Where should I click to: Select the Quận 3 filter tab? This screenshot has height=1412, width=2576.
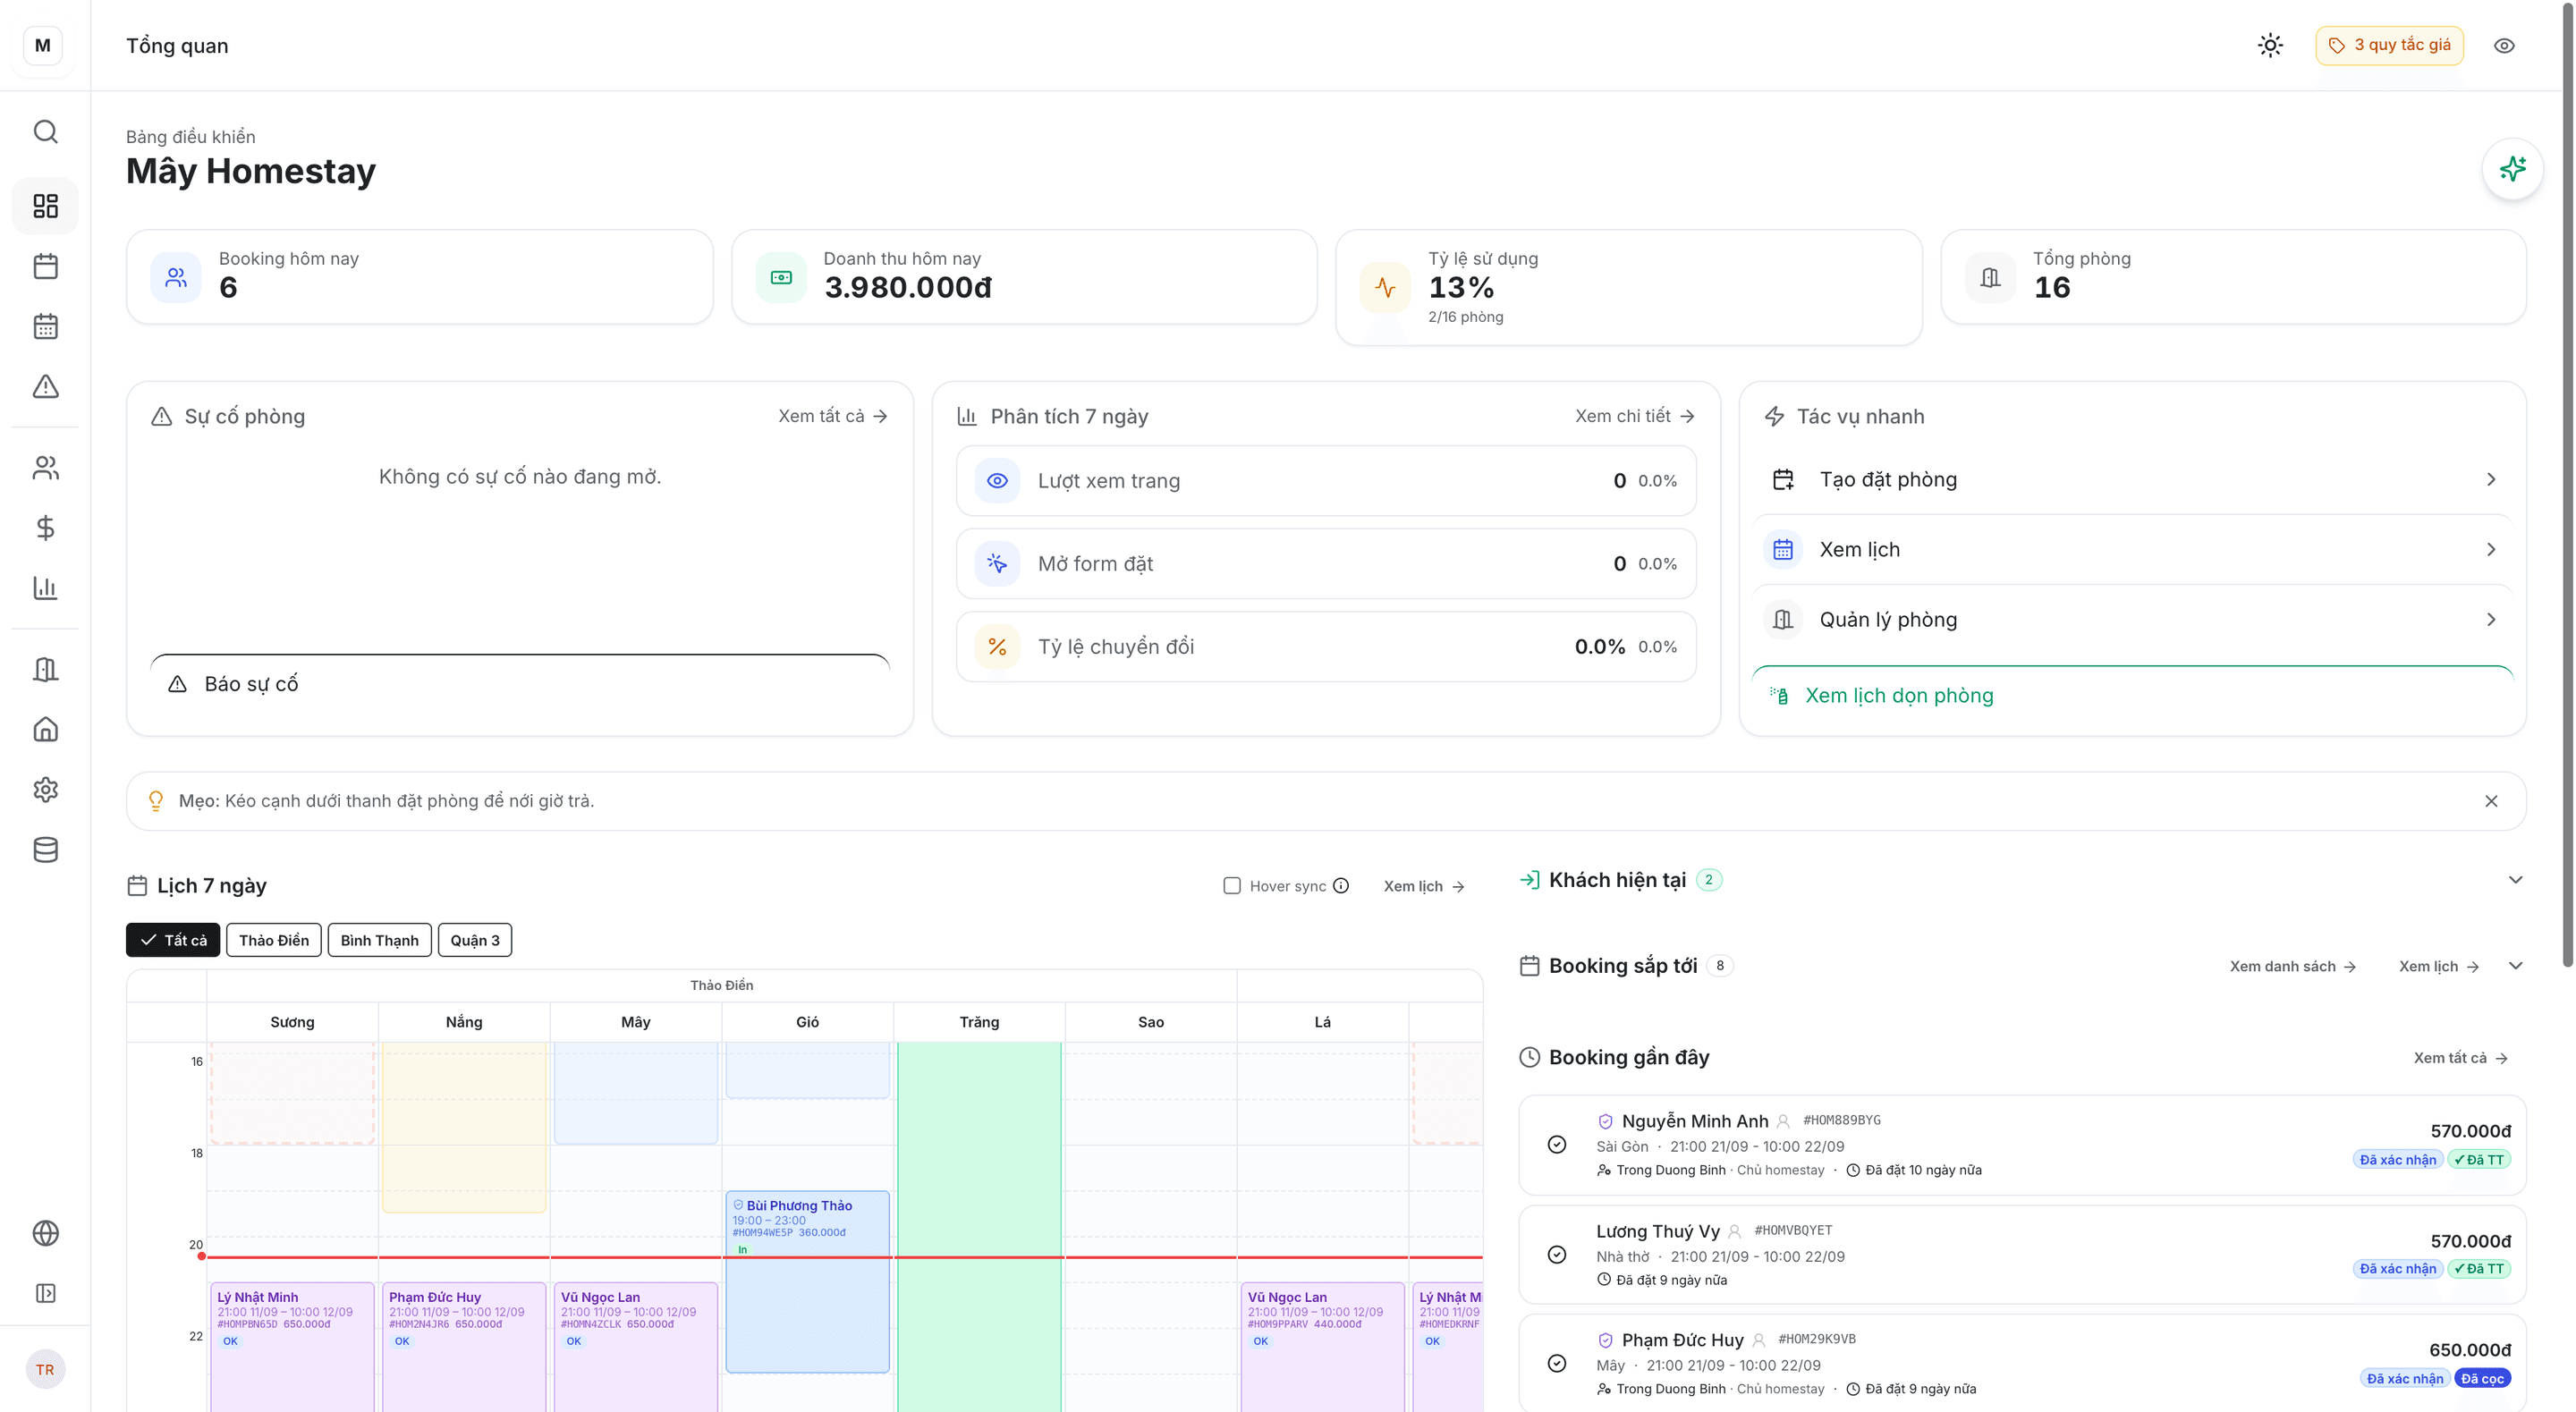pos(475,940)
